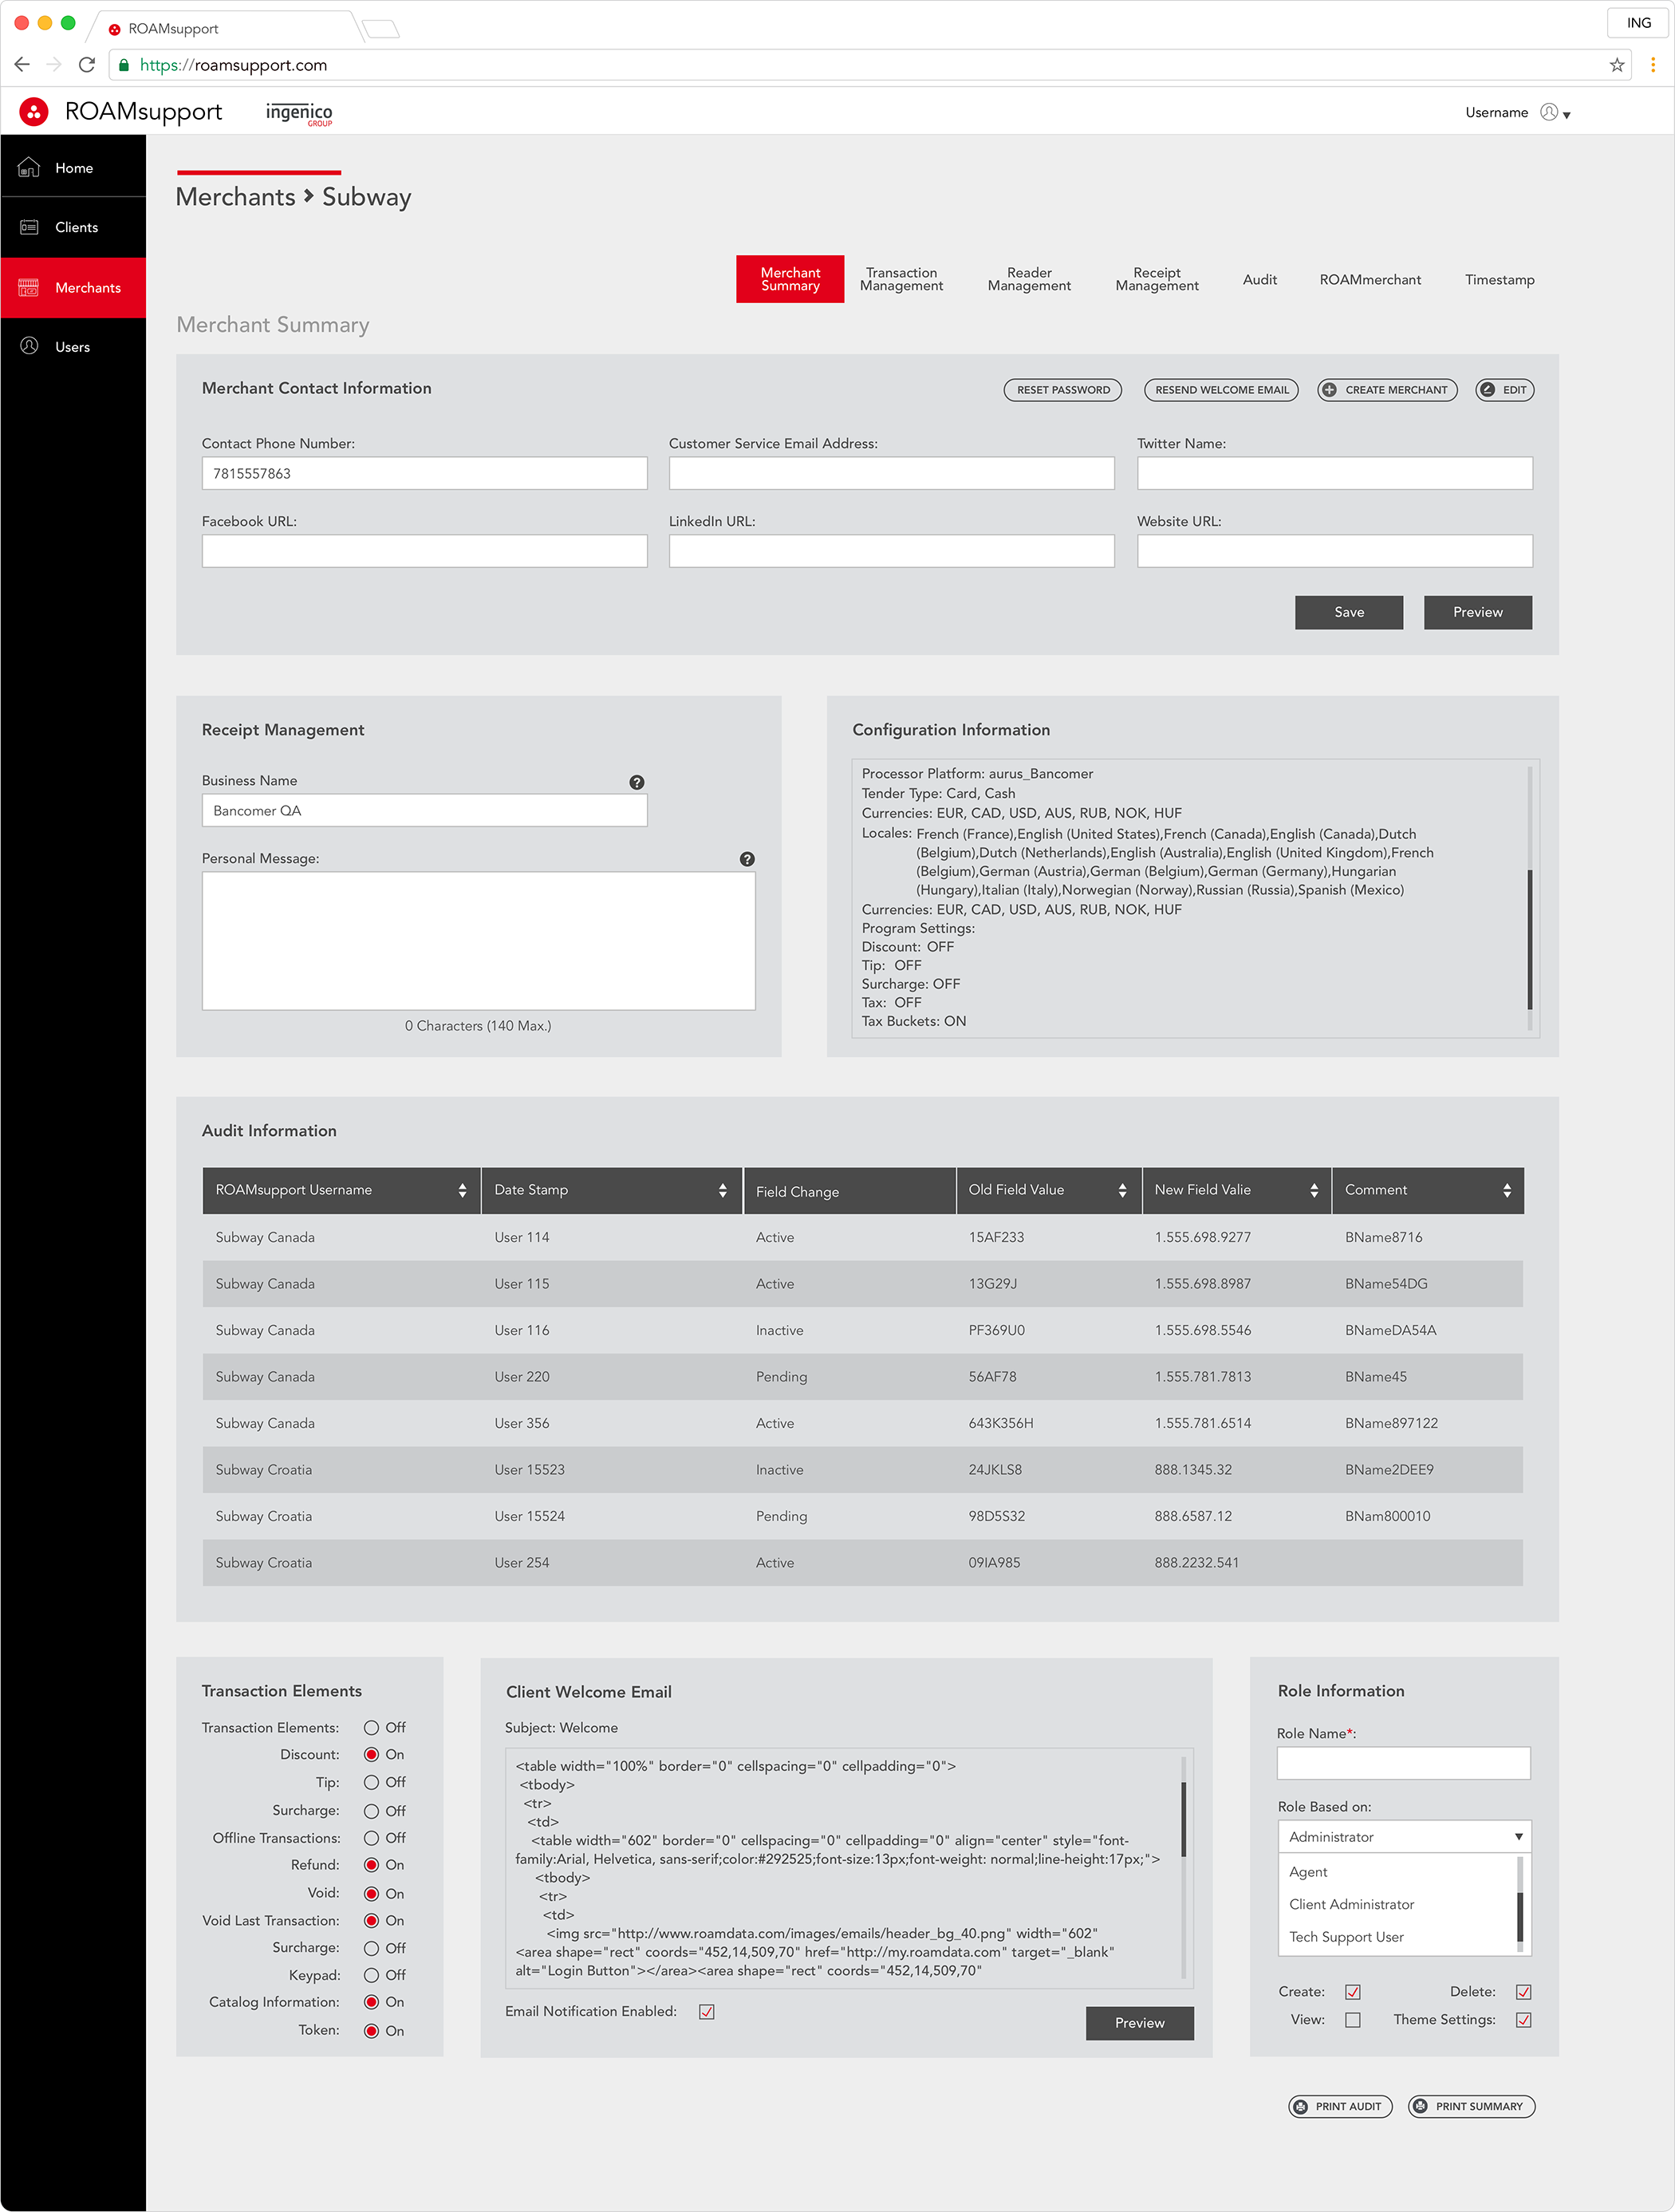Click Configuration Information scrollbar
This screenshot has width=1675, height=2212.
[x=1530, y=938]
